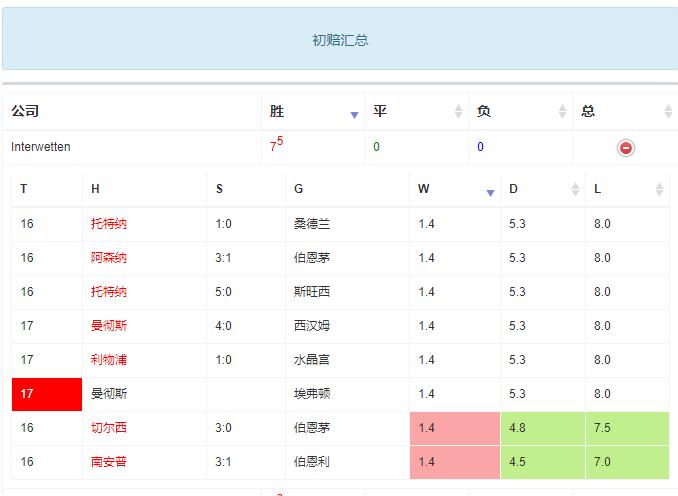The height and width of the screenshot is (496, 678).
Task: Click green 4.8 draw odds cell
Action: [x=543, y=428]
